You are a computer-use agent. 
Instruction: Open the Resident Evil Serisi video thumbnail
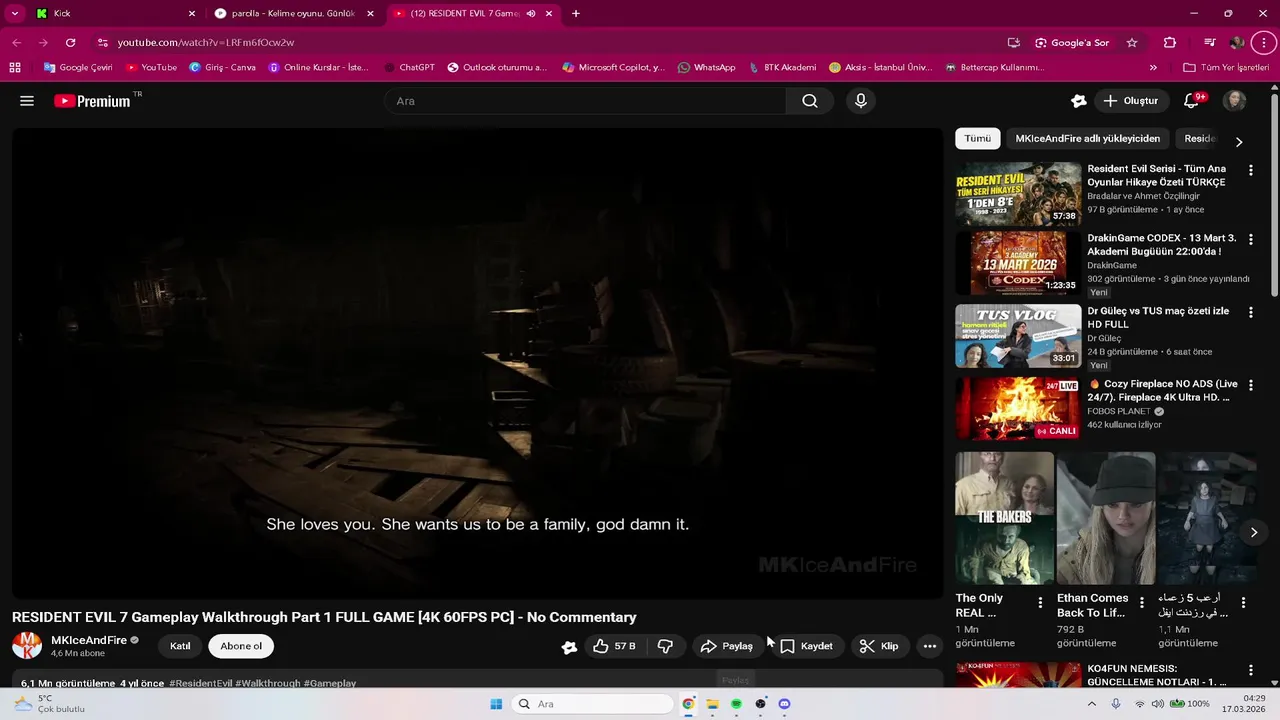click(1018, 194)
